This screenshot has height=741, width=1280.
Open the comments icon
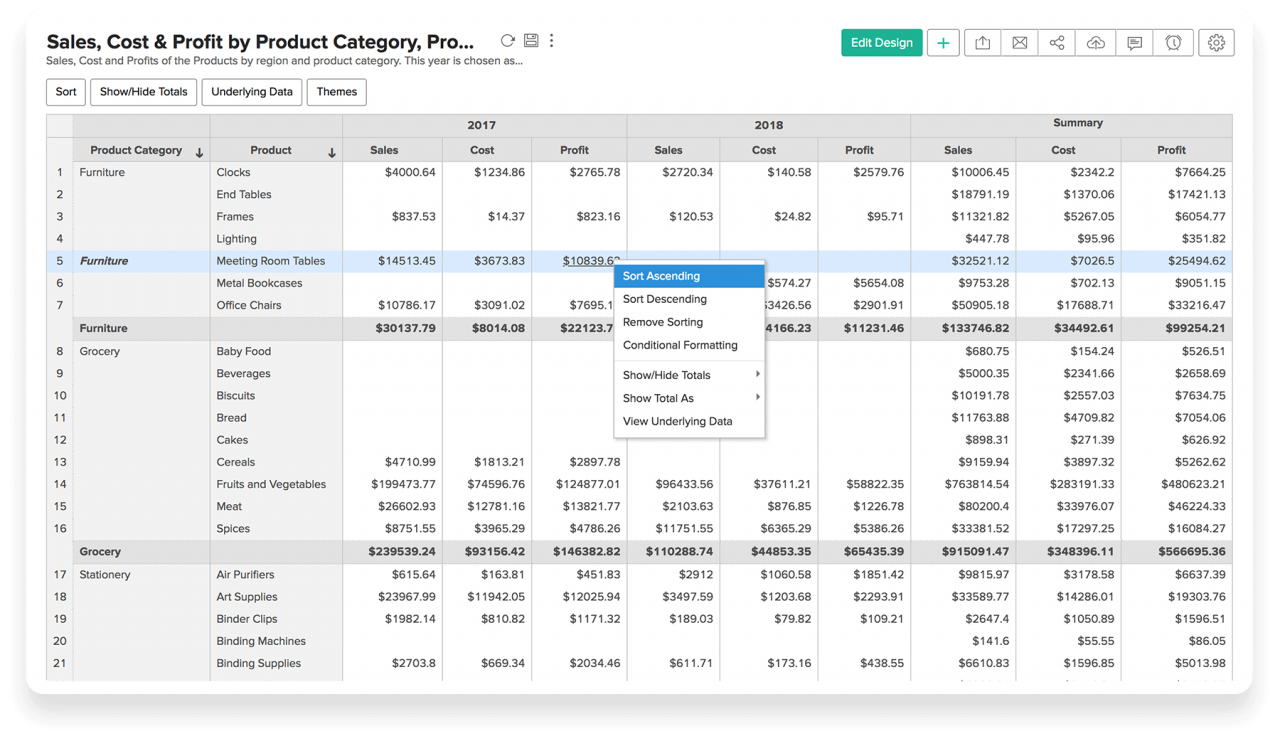[1133, 42]
